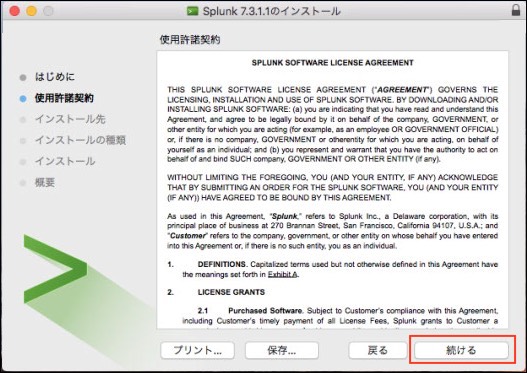Screen dimensions: 527x373
Task: Click the Purchased Software clause heading
Action: 265,310
